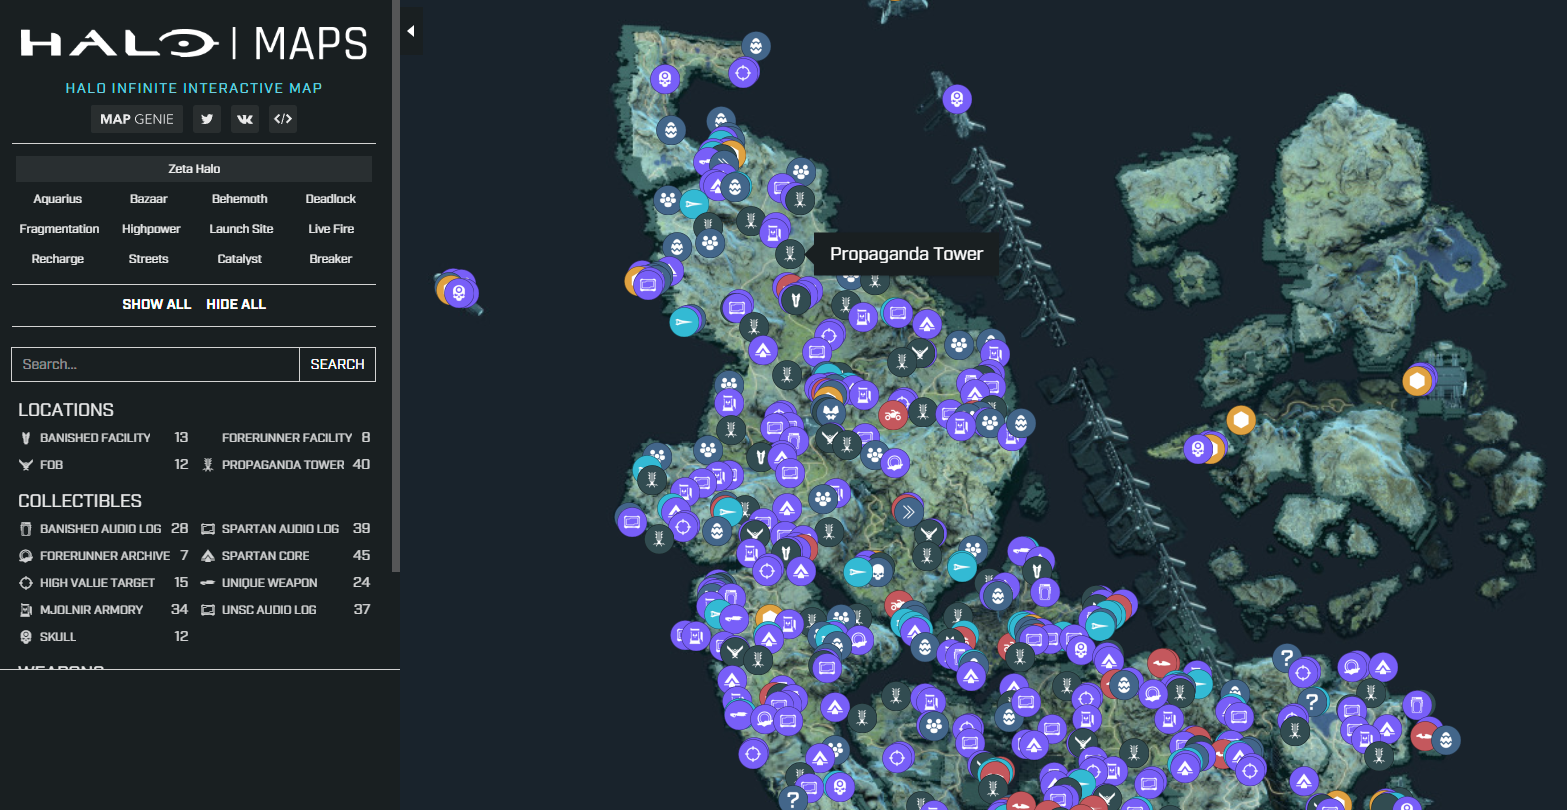Open the Highpower map
The image size is (1567, 810).
(151, 229)
